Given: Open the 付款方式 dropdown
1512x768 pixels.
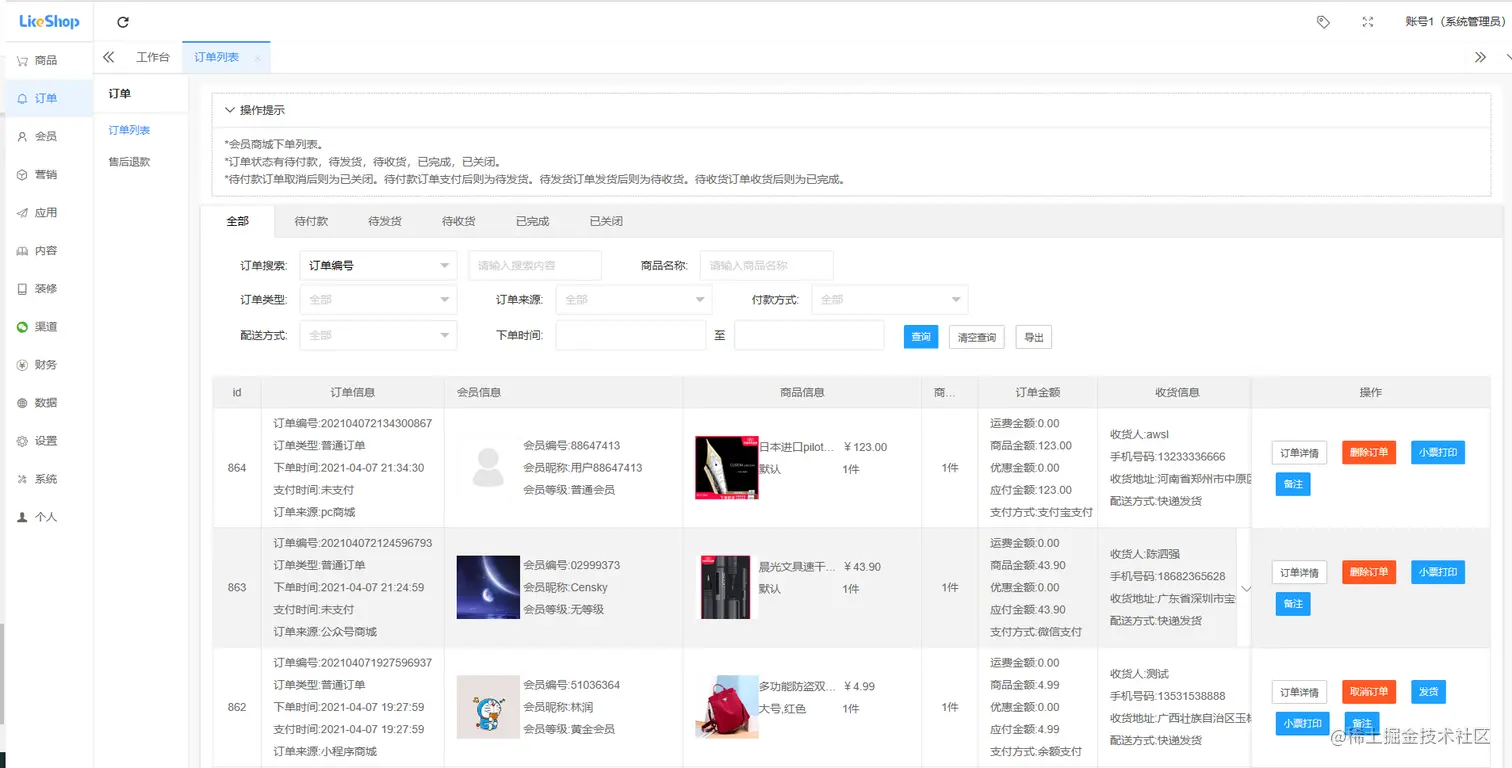Looking at the screenshot, I should point(890,299).
